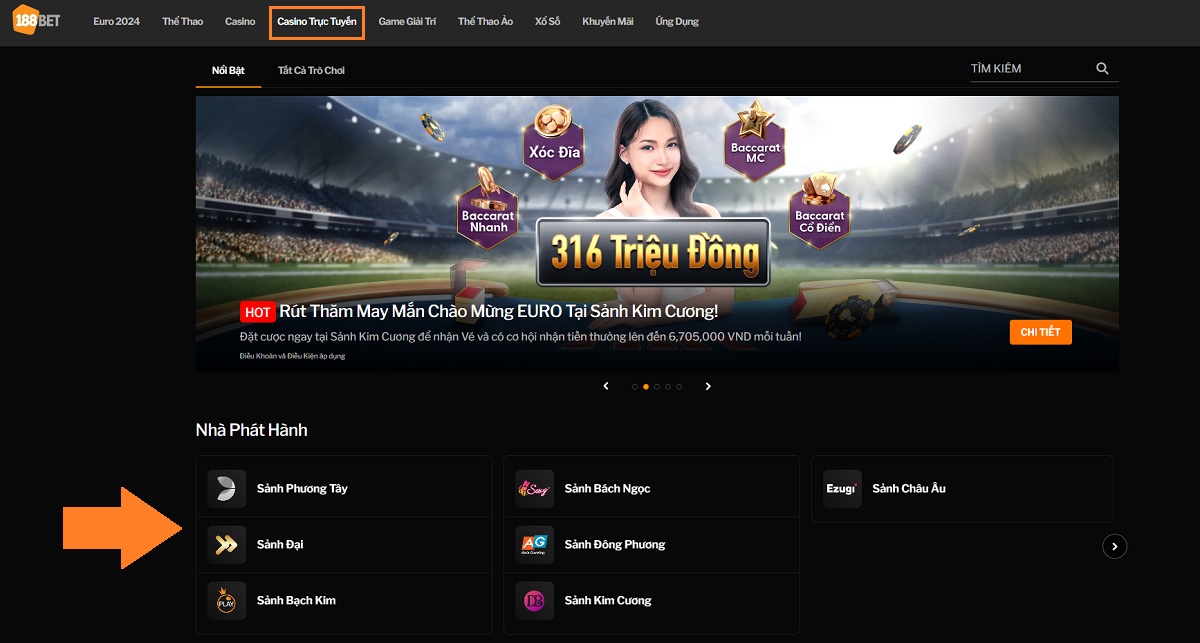Screen dimensions: 1200x643
Task: Click the Sảnh Đông Phương AG icon
Action: [534, 545]
